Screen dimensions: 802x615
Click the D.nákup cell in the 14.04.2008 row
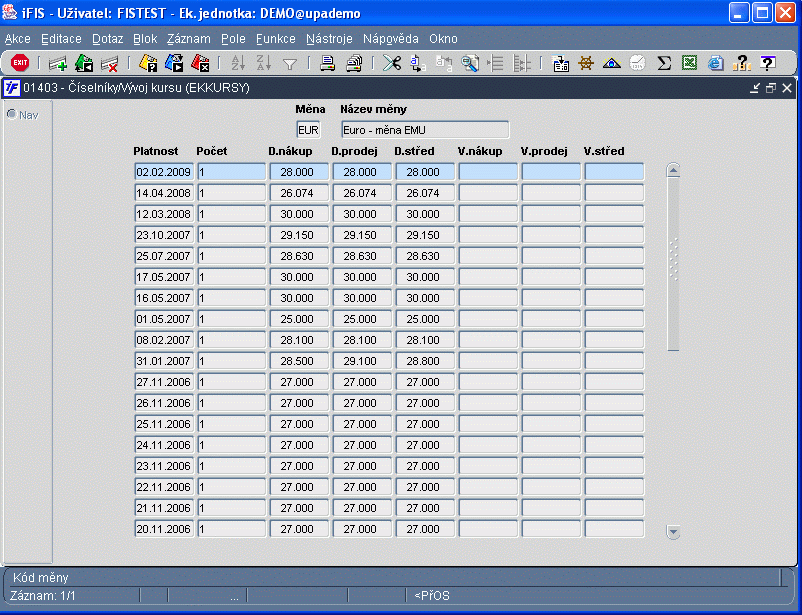(x=299, y=193)
